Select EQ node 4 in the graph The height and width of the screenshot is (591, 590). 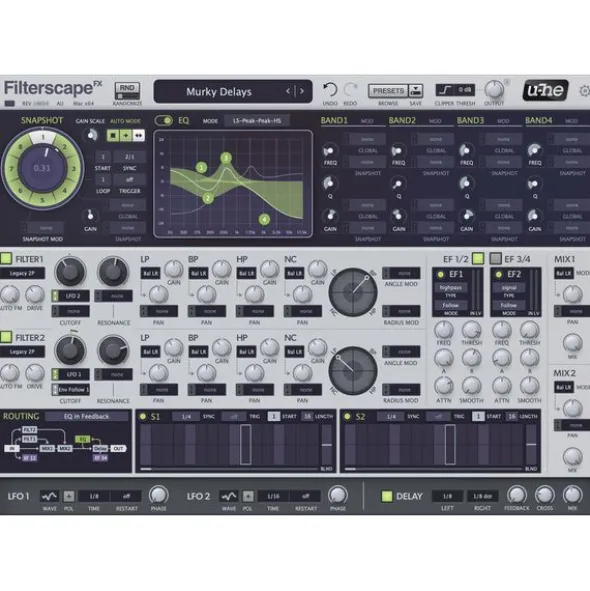tap(264, 219)
